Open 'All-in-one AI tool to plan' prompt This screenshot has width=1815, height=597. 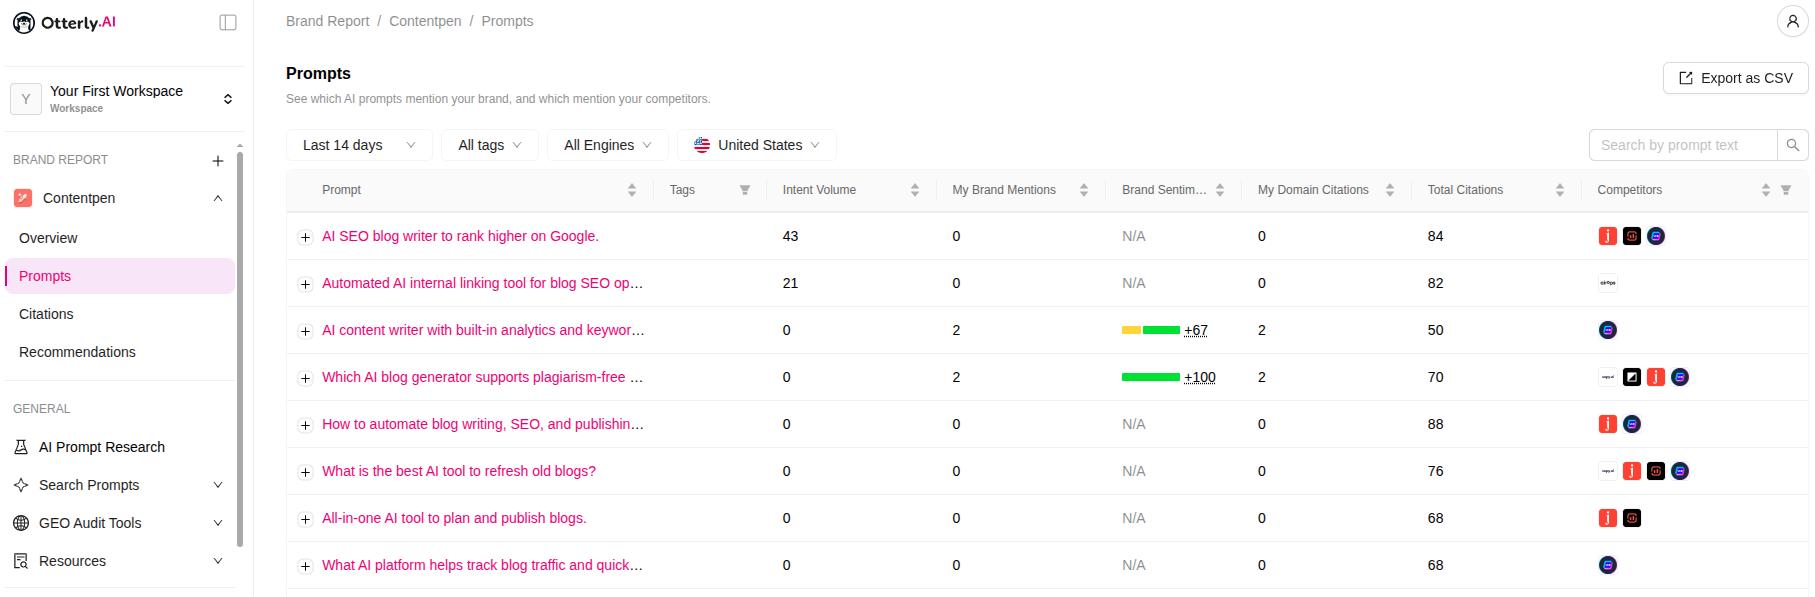(454, 518)
